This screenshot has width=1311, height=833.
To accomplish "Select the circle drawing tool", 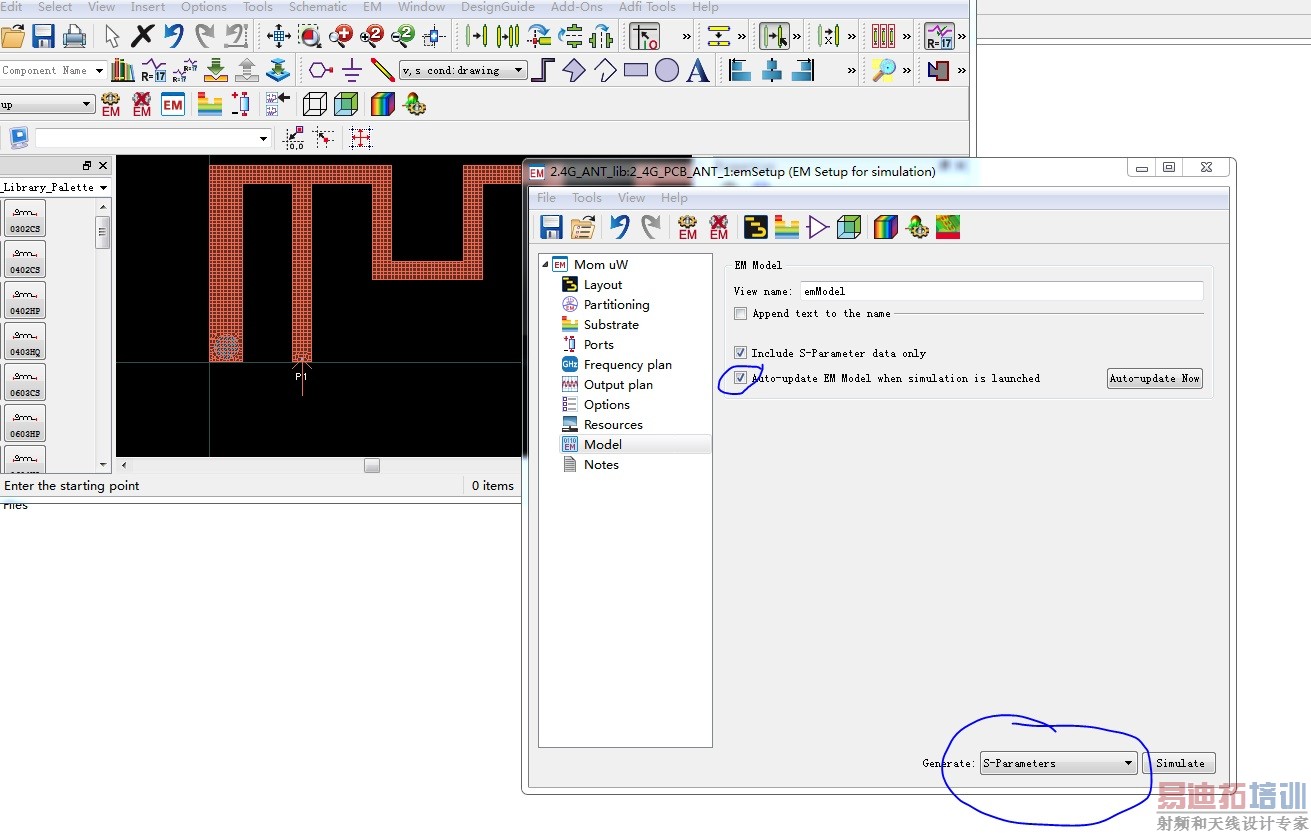I will pyautogui.click(x=667, y=70).
